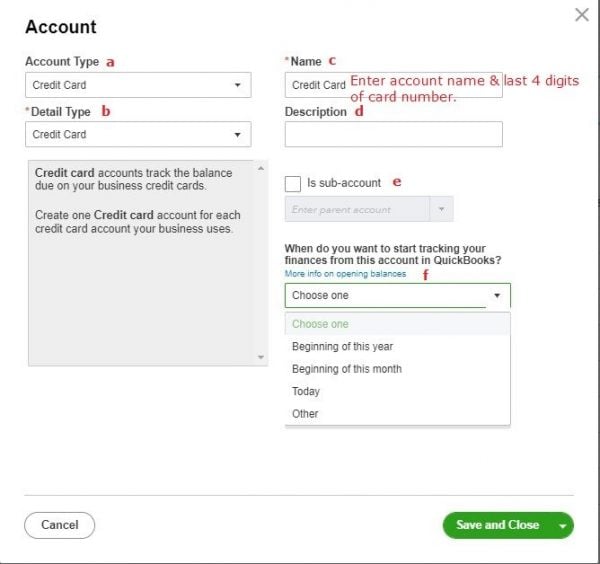Open the Account Type dropdown
600x564 pixels.
pyautogui.click(x=137, y=85)
